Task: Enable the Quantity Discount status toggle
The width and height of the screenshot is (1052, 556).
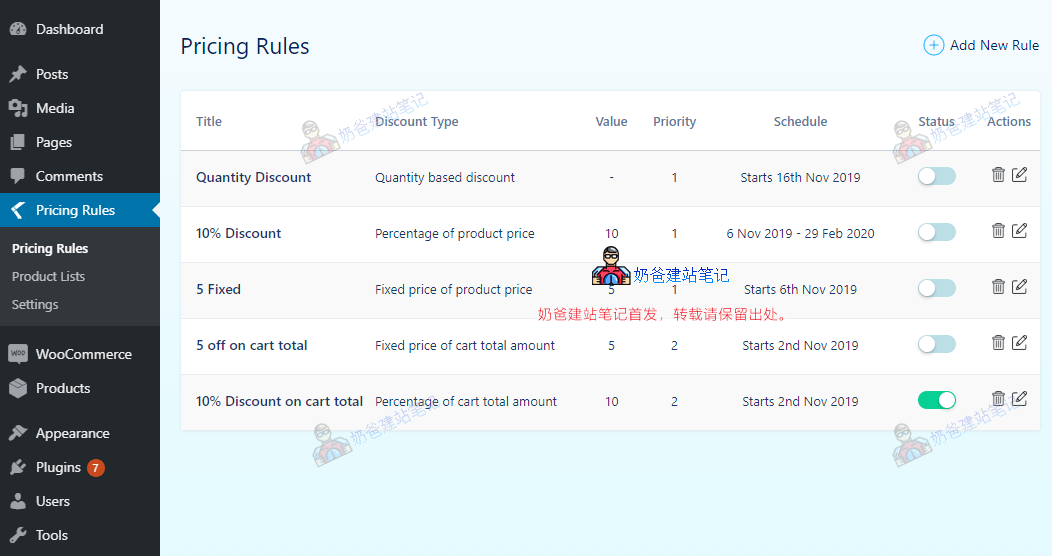Action: pos(936,177)
